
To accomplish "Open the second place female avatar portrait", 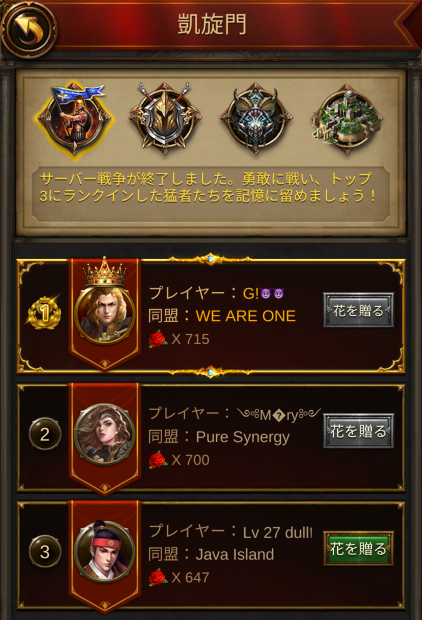I will pyautogui.click(x=105, y=434).
